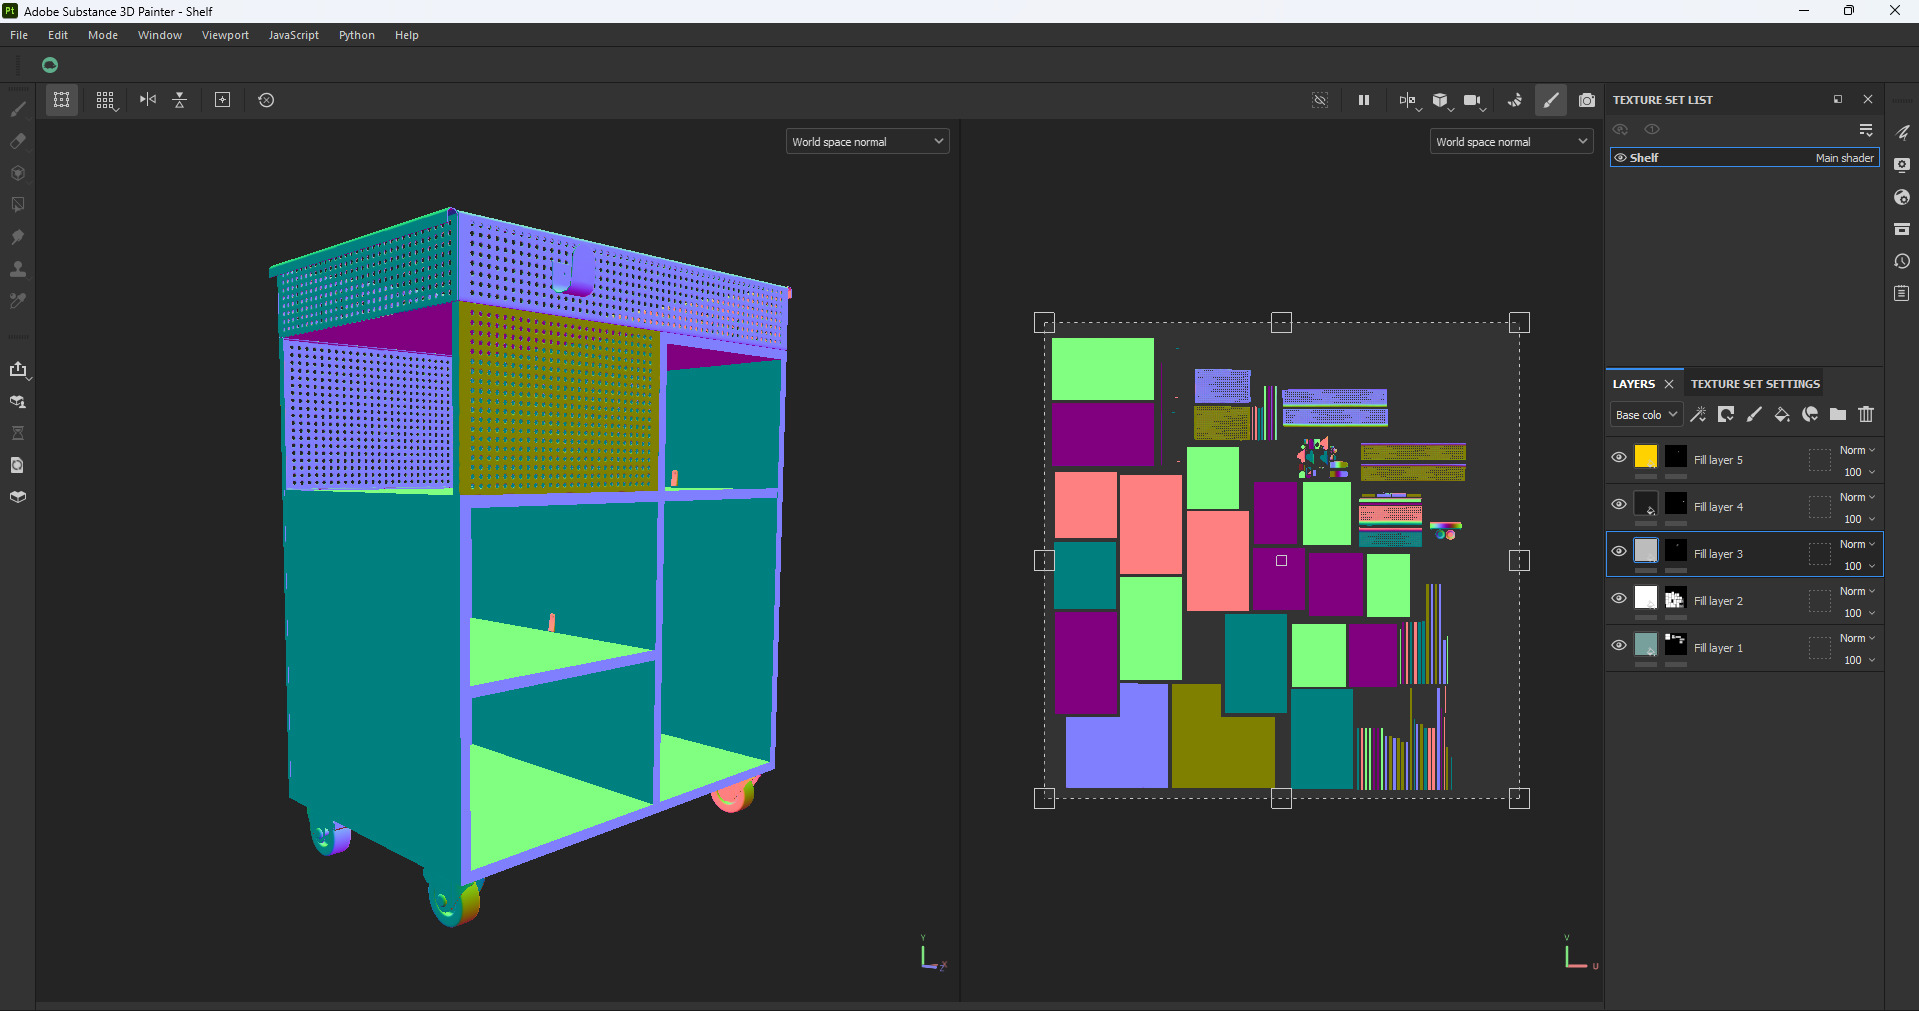Select the Paint brush tool in left toolbar
Screen dimensions: 1919x1011
18,109
